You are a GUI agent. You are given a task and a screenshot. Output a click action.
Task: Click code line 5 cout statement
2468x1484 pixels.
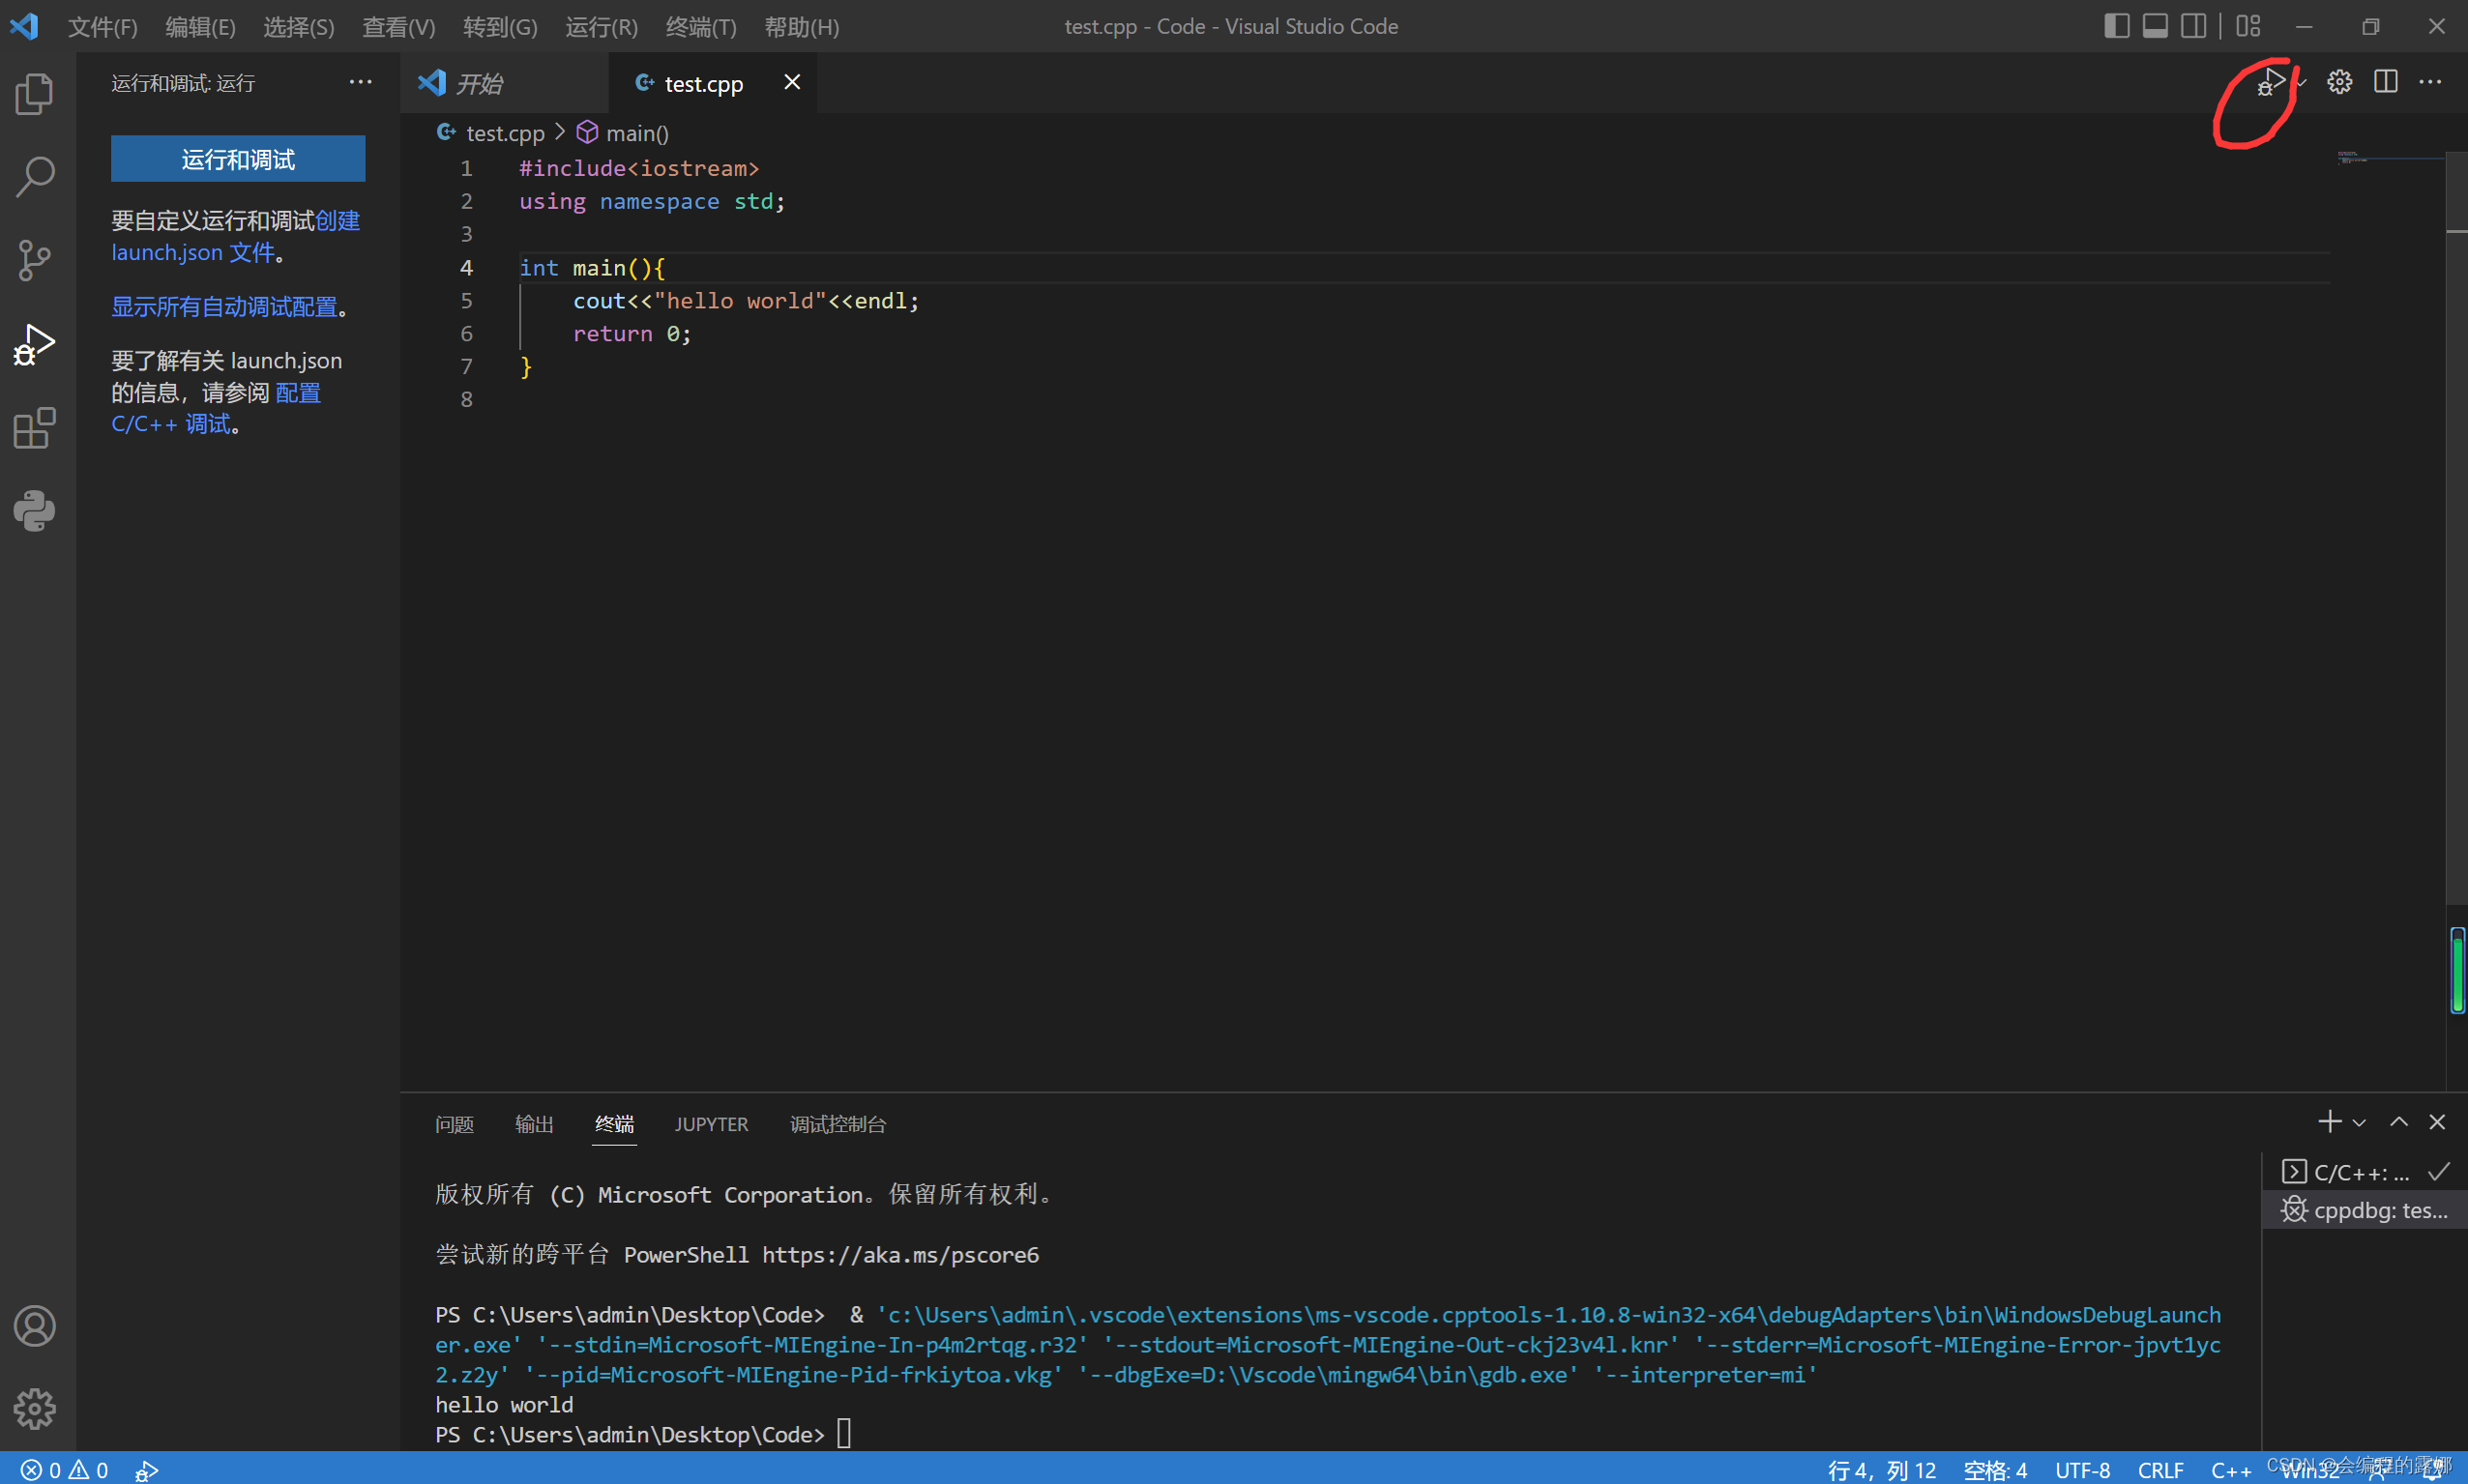pos(745,300)
